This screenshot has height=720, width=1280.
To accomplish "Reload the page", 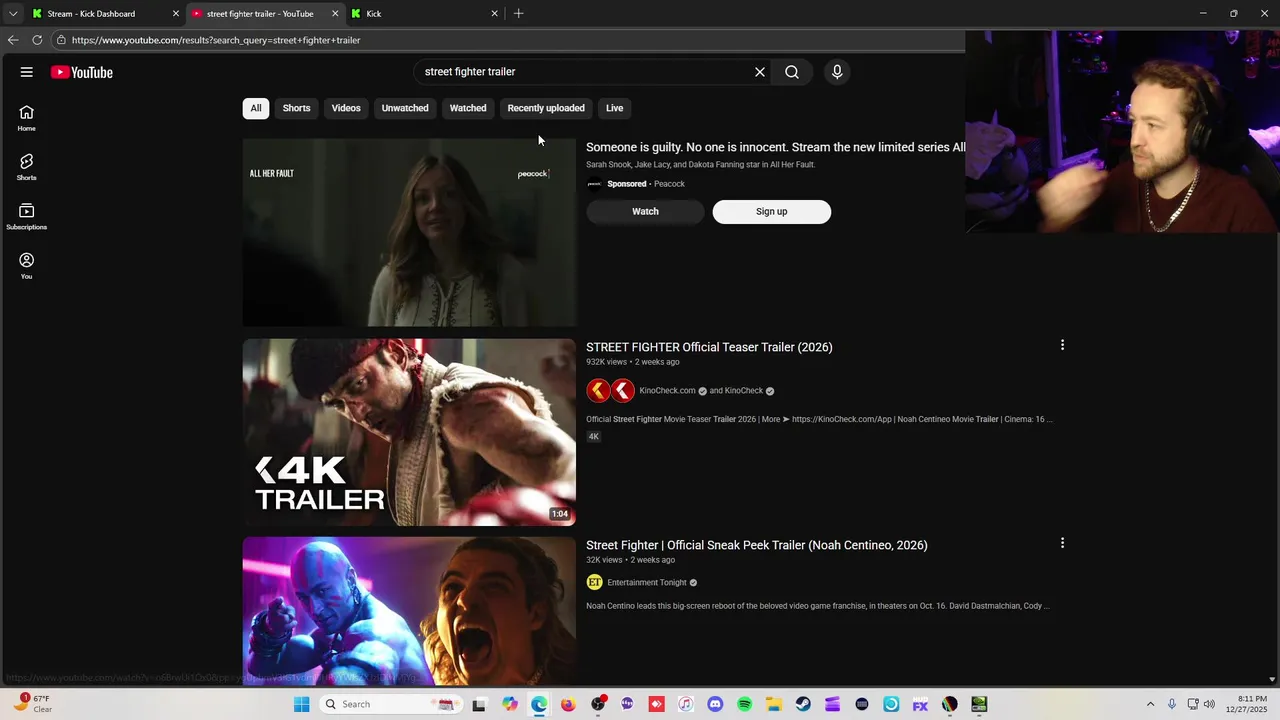I will pos(37,40).
